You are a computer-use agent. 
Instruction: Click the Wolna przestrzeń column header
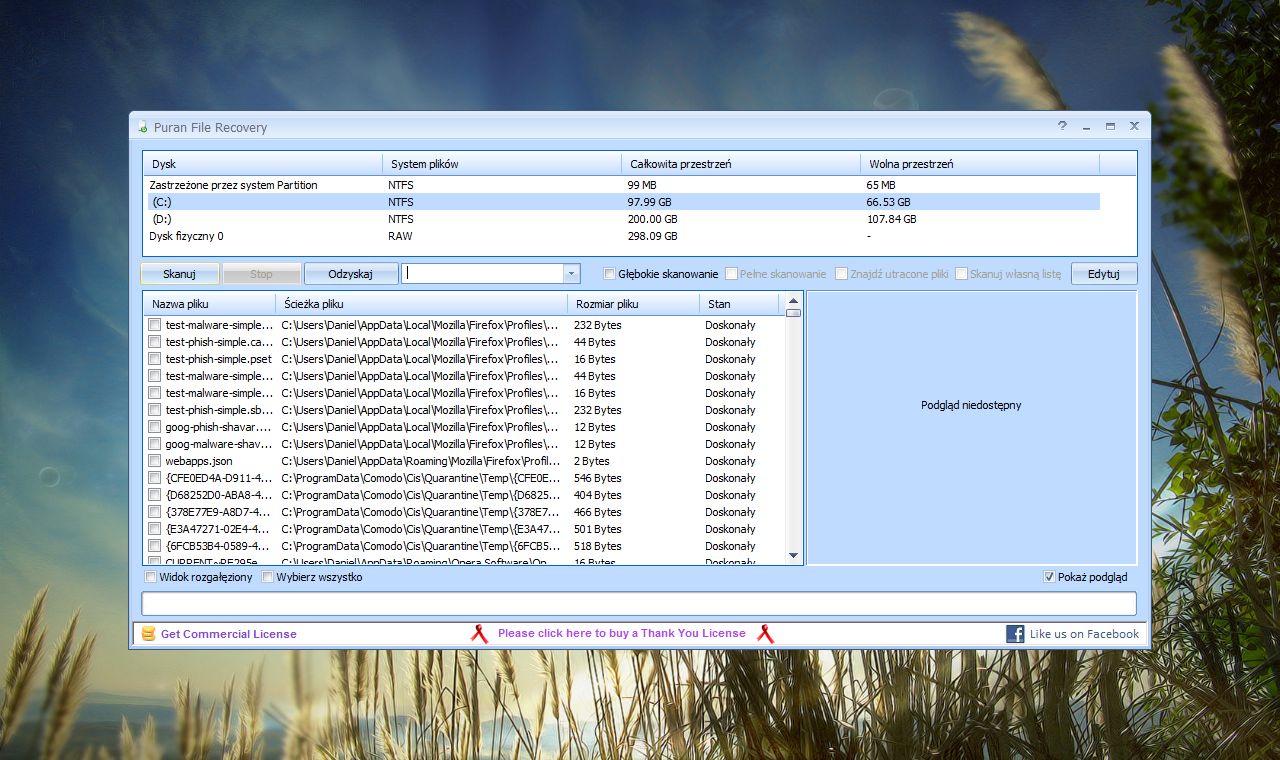click(980, 164)
